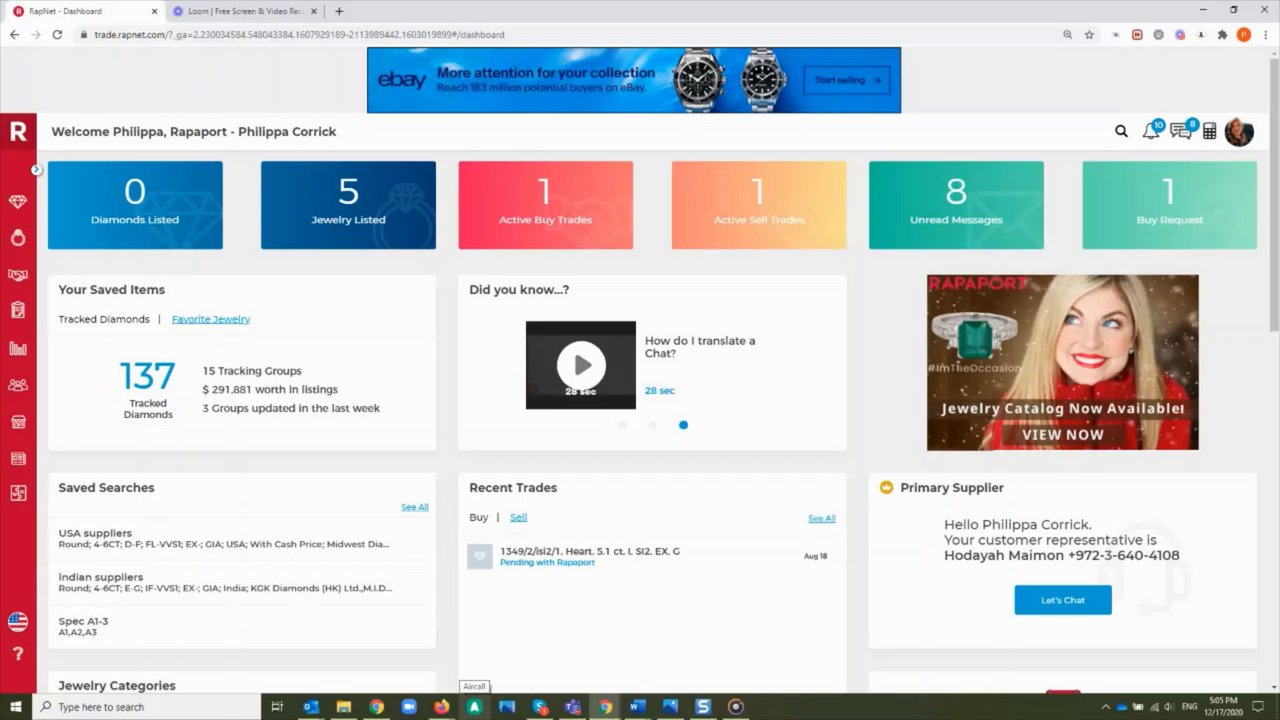Open the Jewelry Listed tile
This screenshot has height=720, width=1280.
tap(348, 205)
